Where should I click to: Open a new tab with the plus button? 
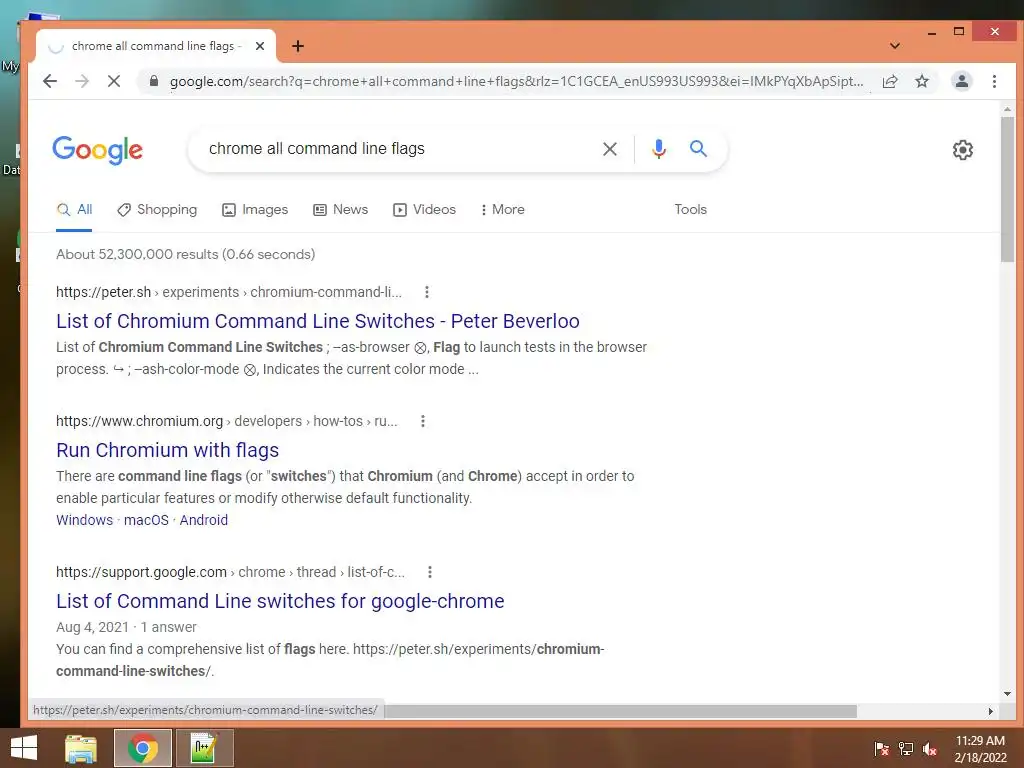pyautogui.click(x=298, y=46)
